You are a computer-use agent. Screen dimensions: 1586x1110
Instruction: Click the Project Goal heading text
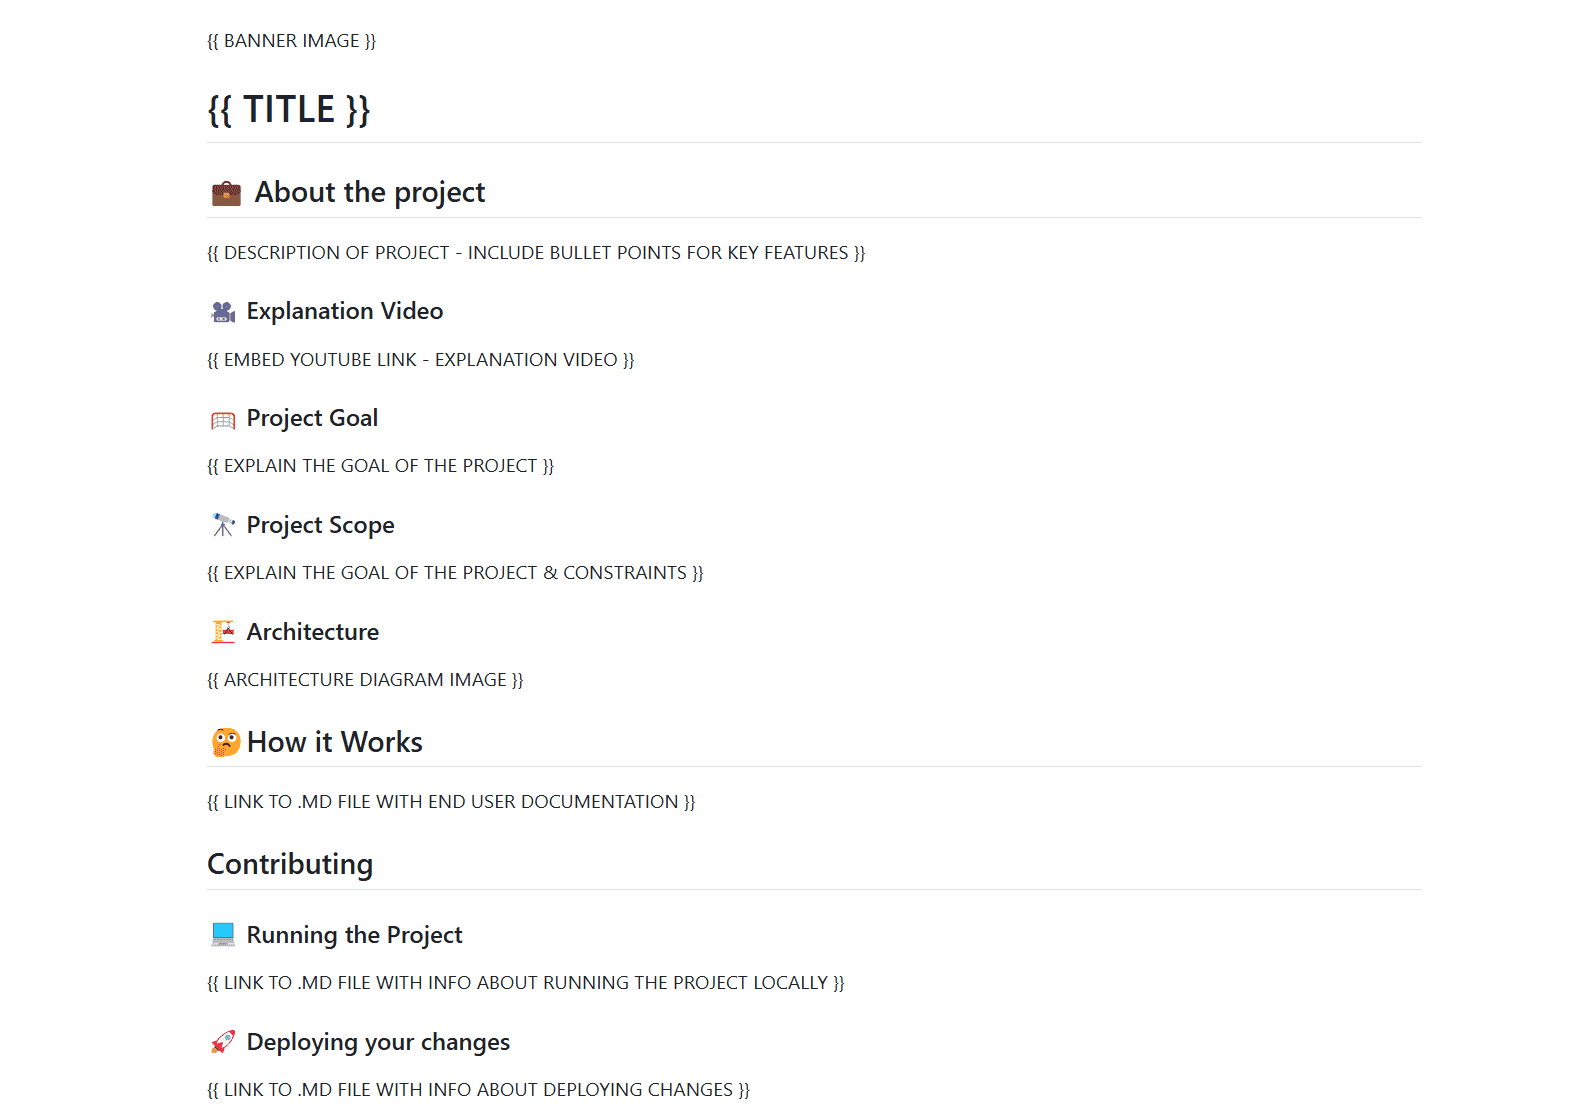(x=312, y=418)
